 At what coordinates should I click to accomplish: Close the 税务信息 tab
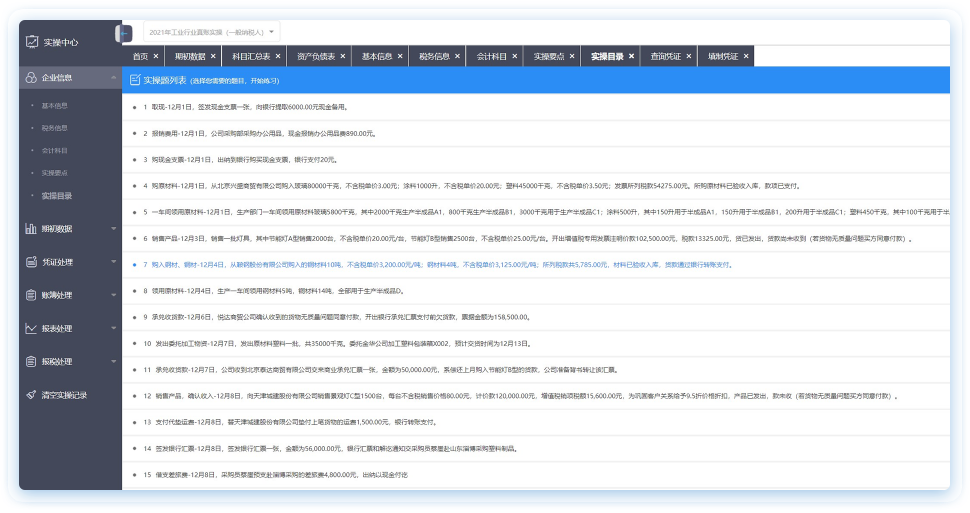click(x=457, y=56)
